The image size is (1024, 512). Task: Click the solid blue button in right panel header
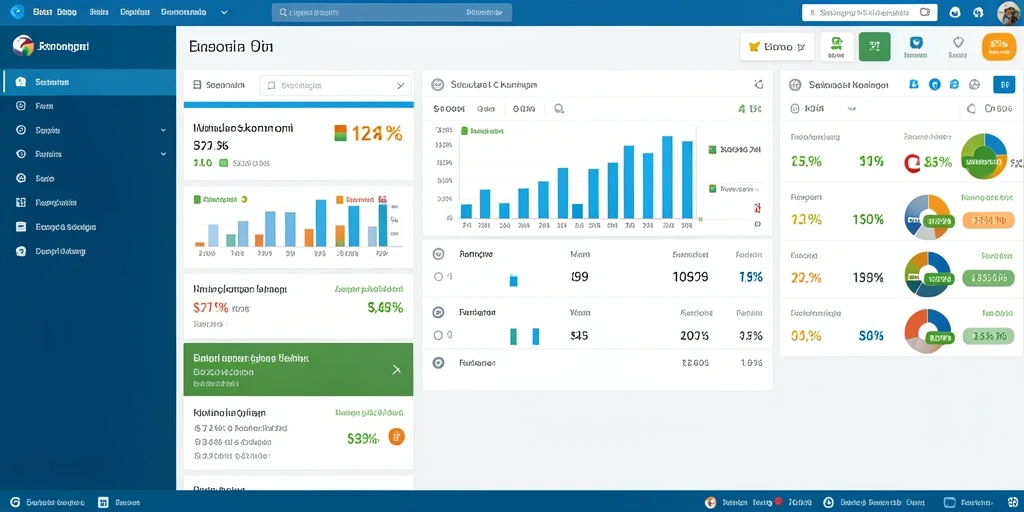(x=1004, y=84)
